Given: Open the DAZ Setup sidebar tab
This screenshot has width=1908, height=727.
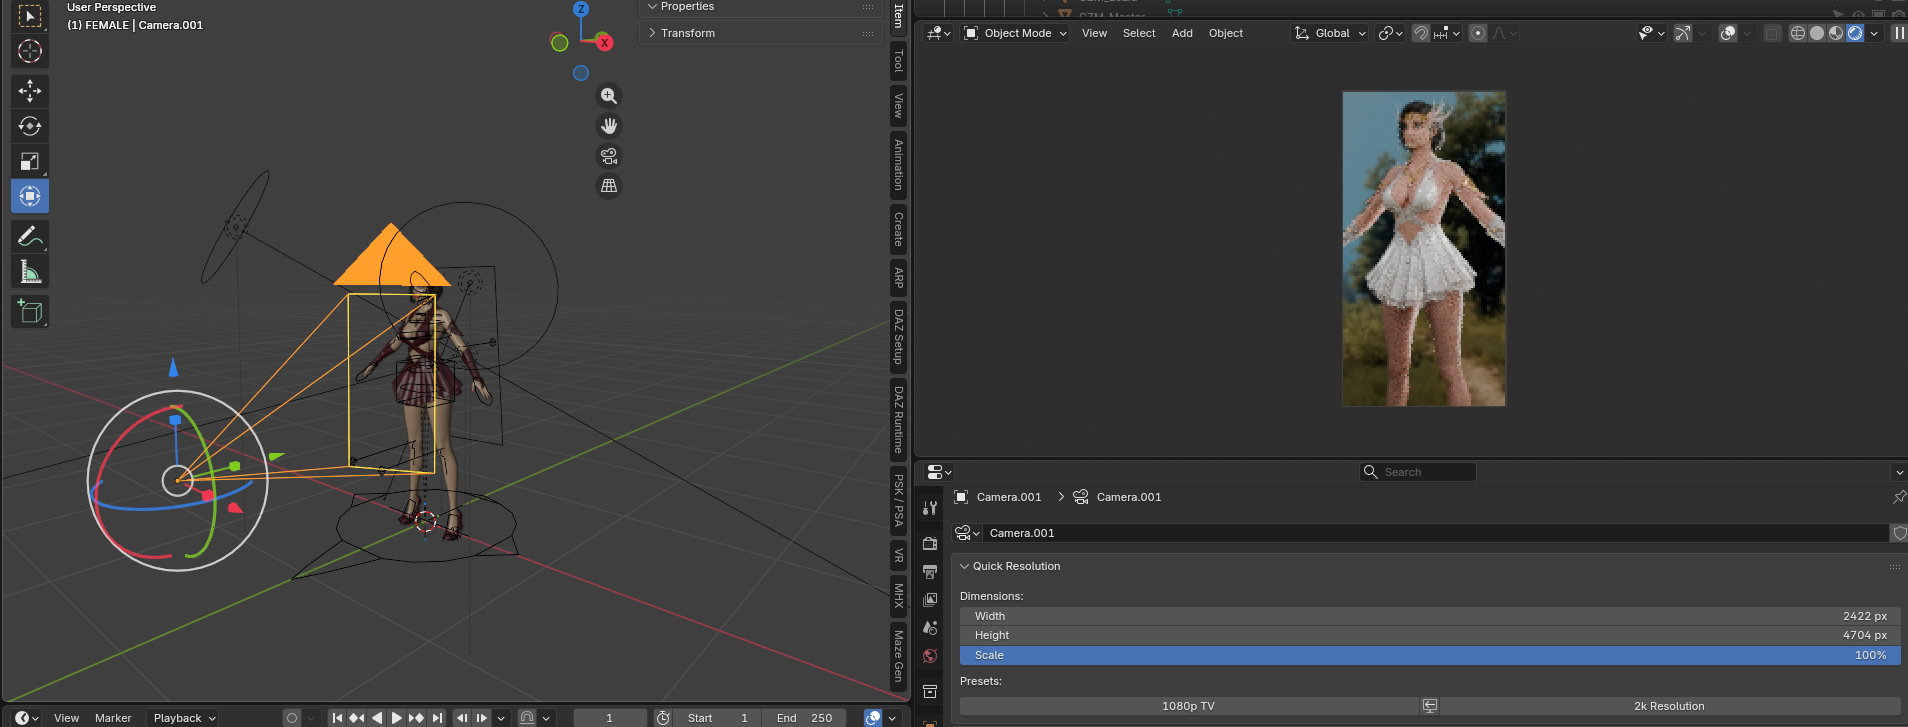Looking at the screenshot, I should [898, 337].
